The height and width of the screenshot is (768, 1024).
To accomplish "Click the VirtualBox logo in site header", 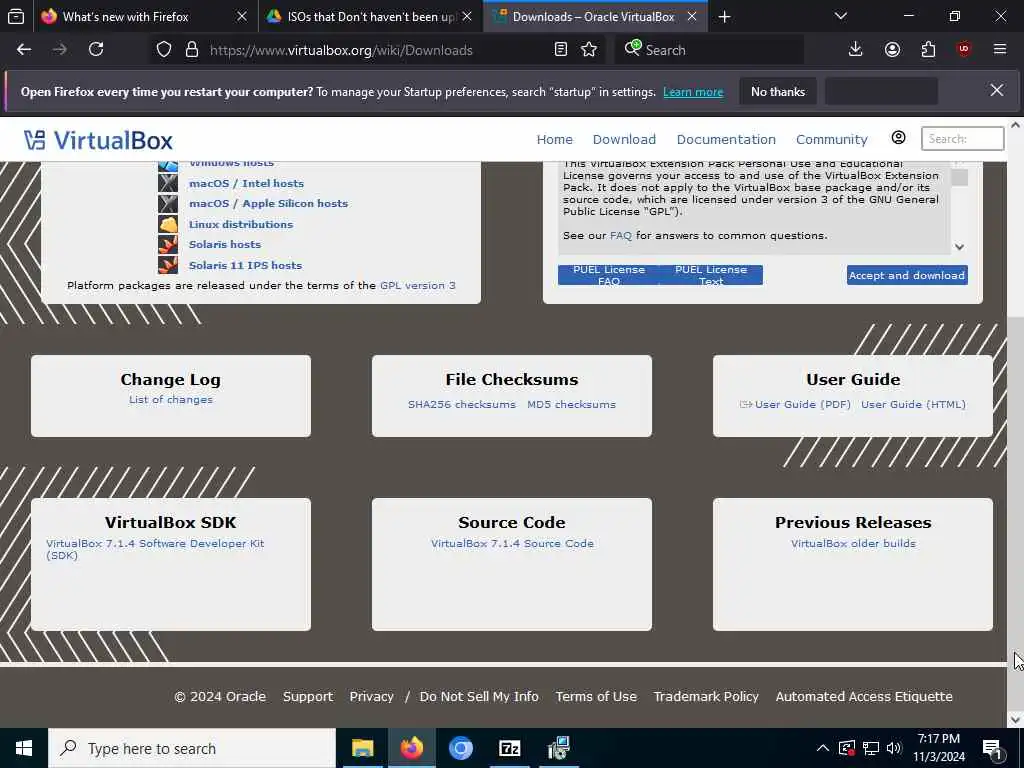I will tap(99, 140).
